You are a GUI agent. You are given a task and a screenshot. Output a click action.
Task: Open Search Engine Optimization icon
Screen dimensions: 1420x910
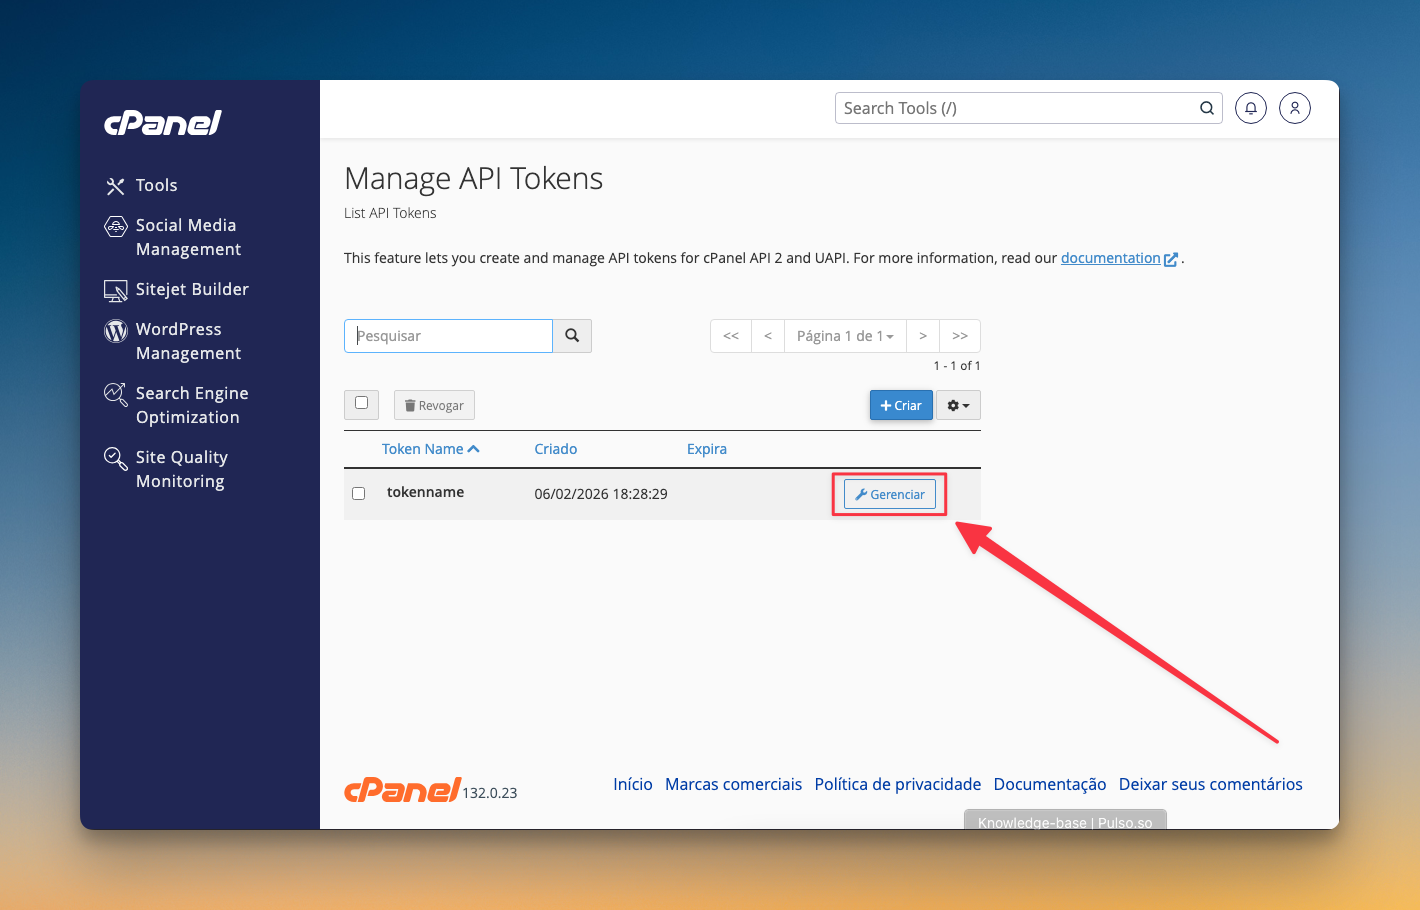click(x=116, y=394)
